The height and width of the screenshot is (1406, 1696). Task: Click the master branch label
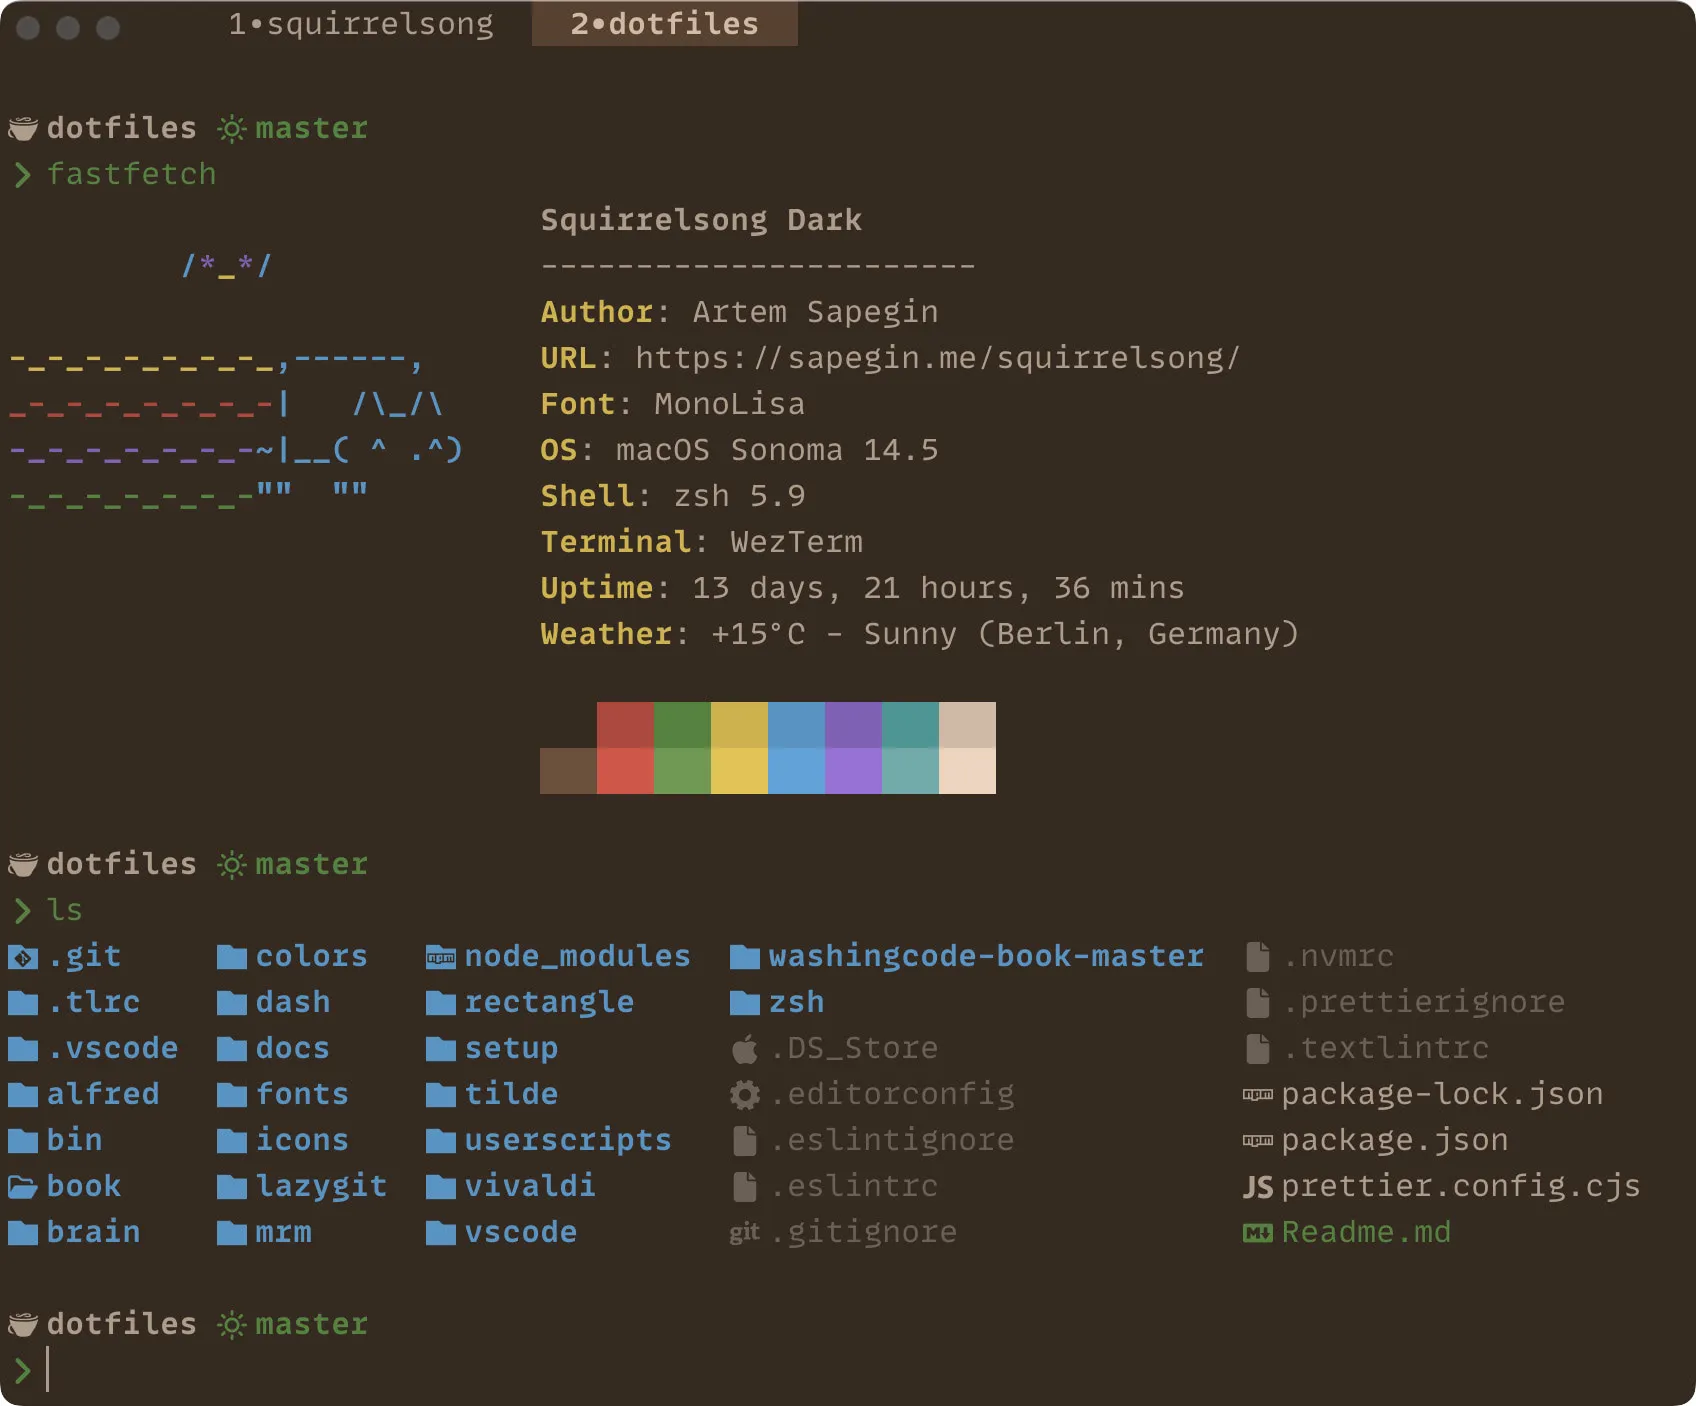[310, 128]
